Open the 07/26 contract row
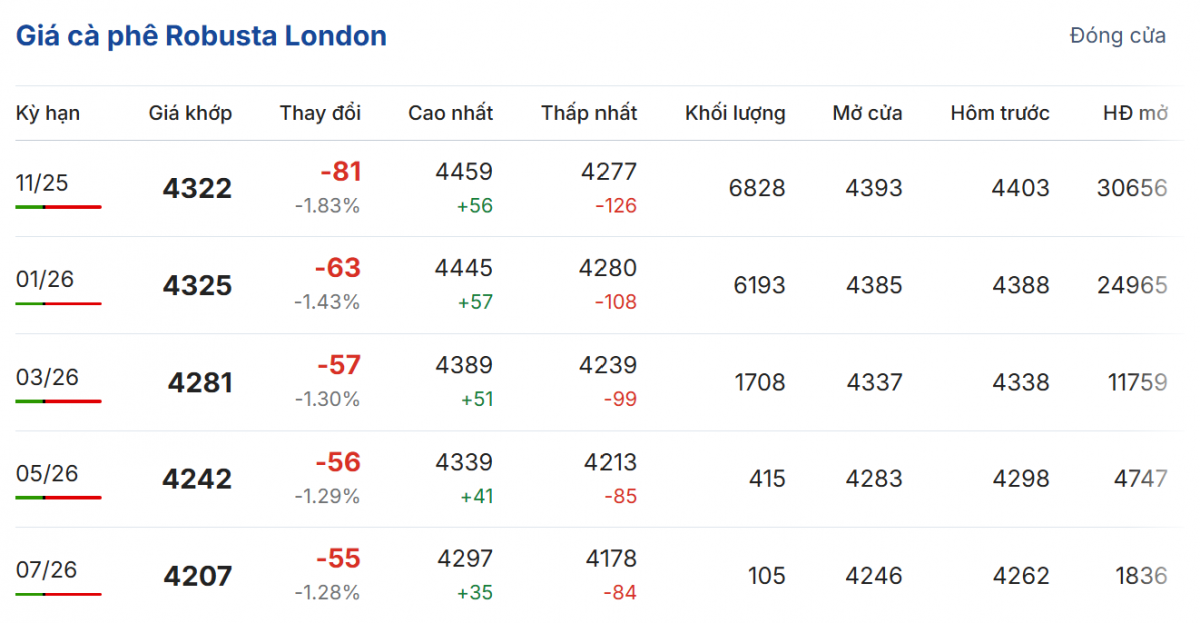Viewport: 1200px width, 623px height. 47,570
